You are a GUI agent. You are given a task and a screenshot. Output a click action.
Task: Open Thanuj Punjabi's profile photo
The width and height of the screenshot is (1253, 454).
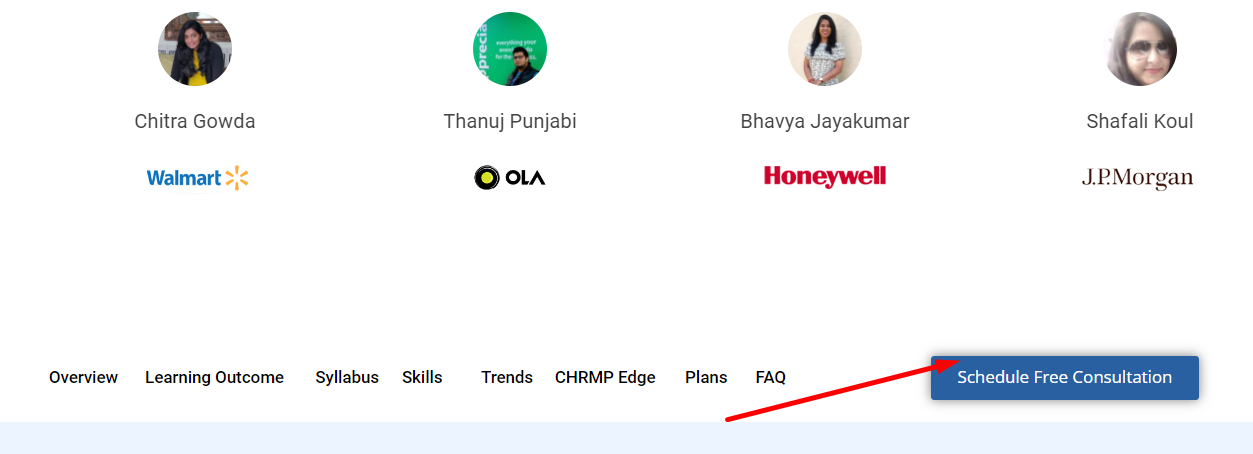tap(510, 49)
